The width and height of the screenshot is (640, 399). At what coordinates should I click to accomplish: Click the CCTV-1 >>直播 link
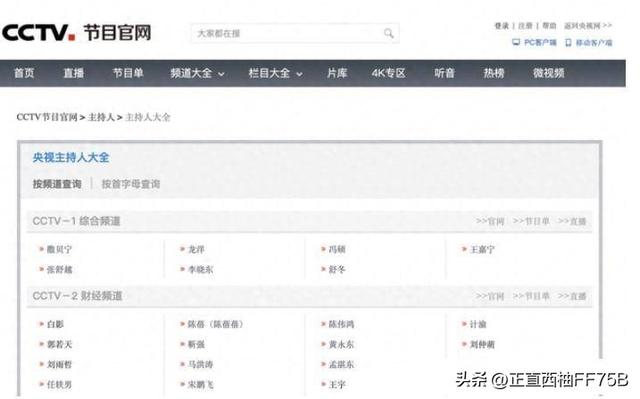572,221
